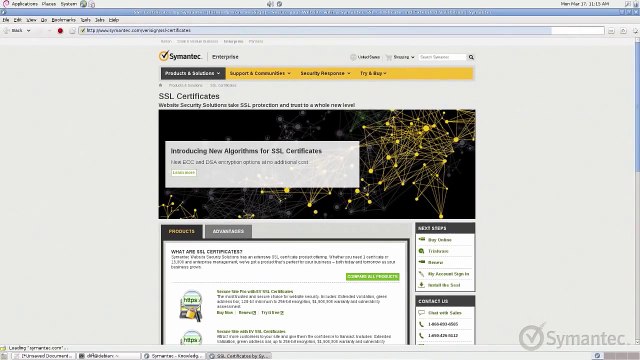Open the Secure Site Pro with EV SSL Certificates link

tap(255, 291)
